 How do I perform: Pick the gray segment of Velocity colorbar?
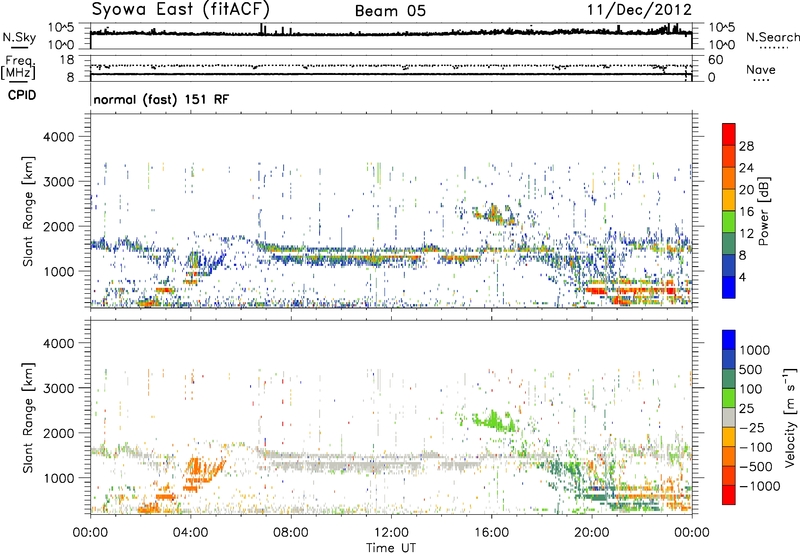[x=729, y=417]
